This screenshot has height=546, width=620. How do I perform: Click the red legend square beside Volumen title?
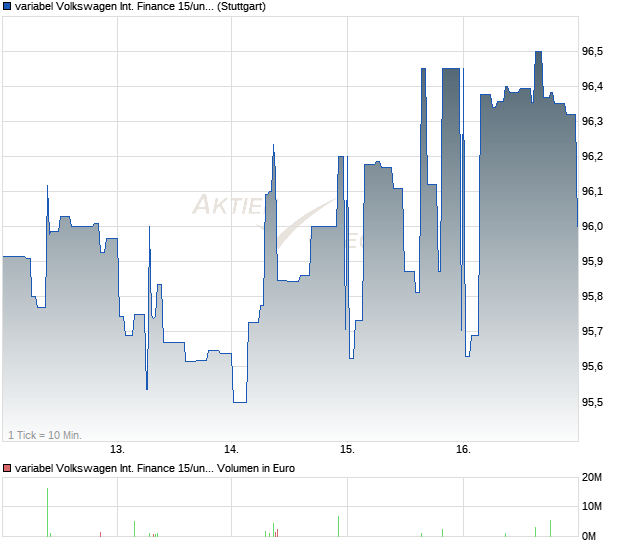coord(7,468)
